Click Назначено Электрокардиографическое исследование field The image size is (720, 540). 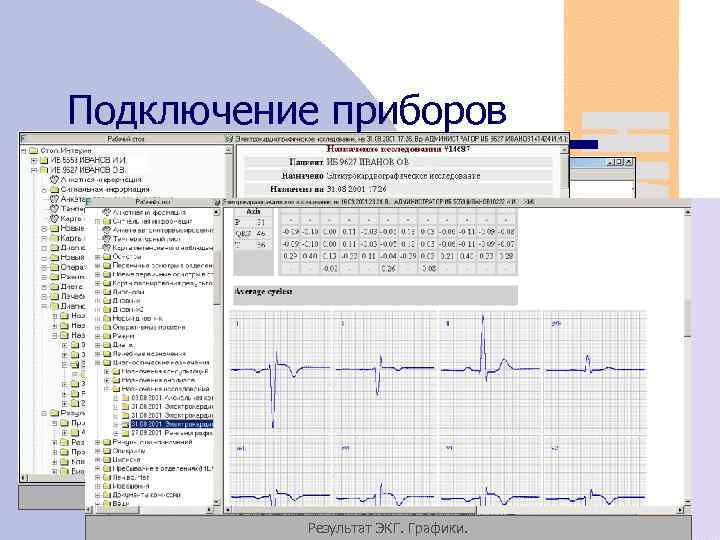coord(399,176)
